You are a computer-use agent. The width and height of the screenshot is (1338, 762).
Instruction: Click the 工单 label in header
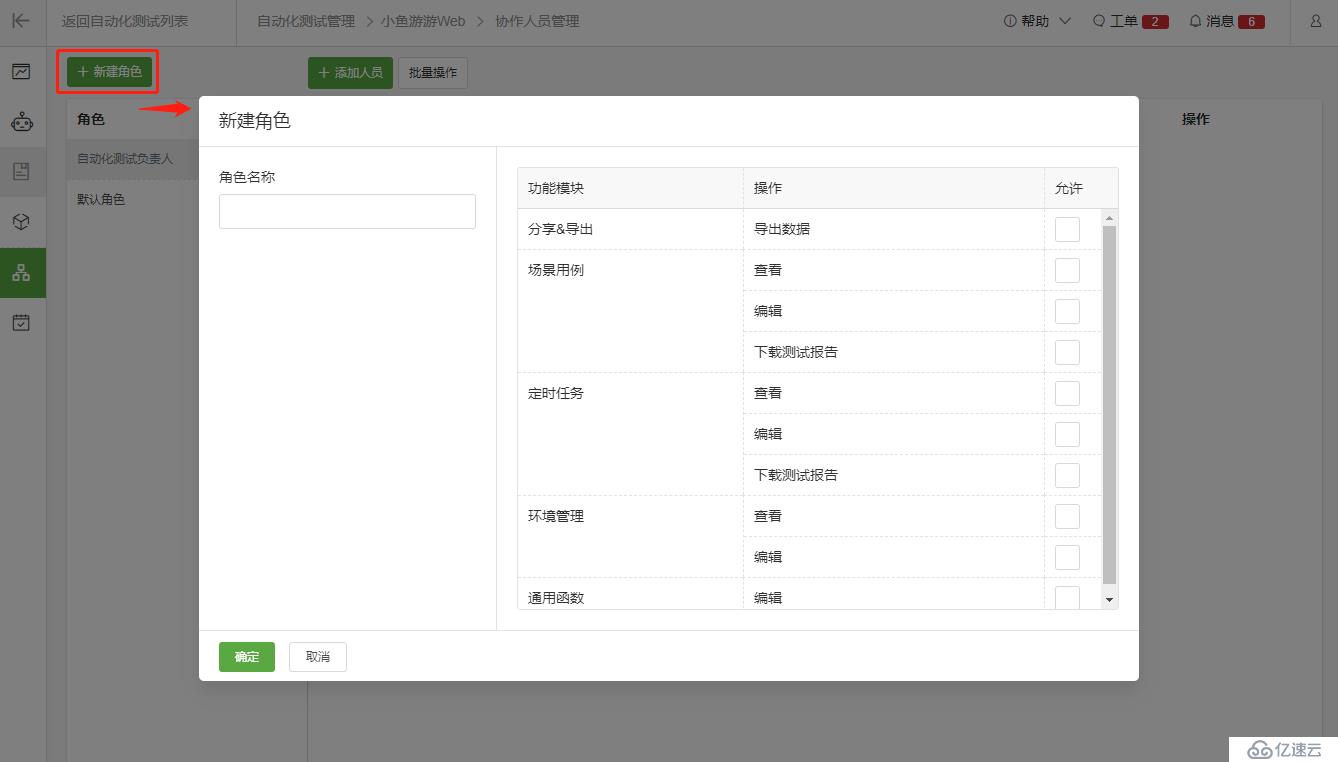click(x=1124, y=21)
